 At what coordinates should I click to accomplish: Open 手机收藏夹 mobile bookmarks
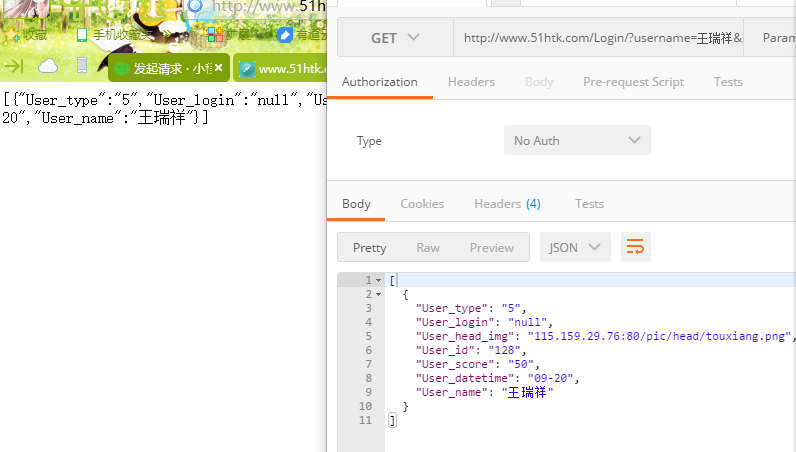tap(114, 35)
